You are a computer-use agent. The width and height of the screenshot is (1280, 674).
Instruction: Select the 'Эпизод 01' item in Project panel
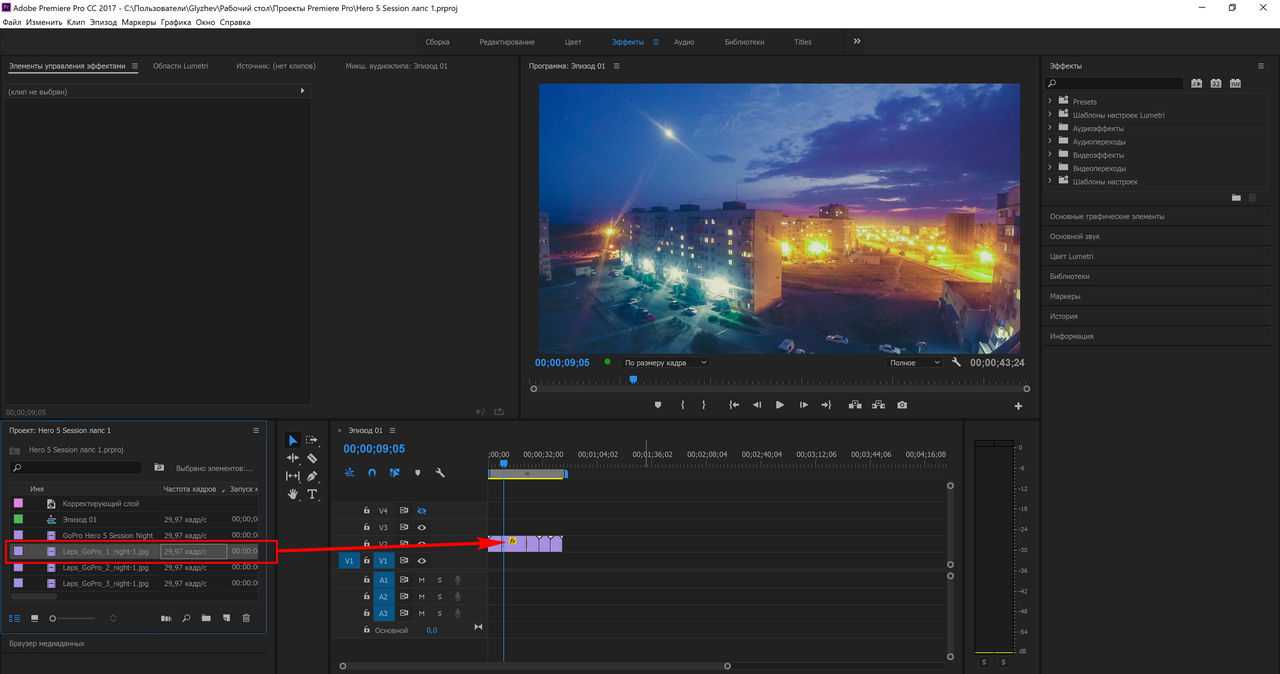[x=80, y=520]
